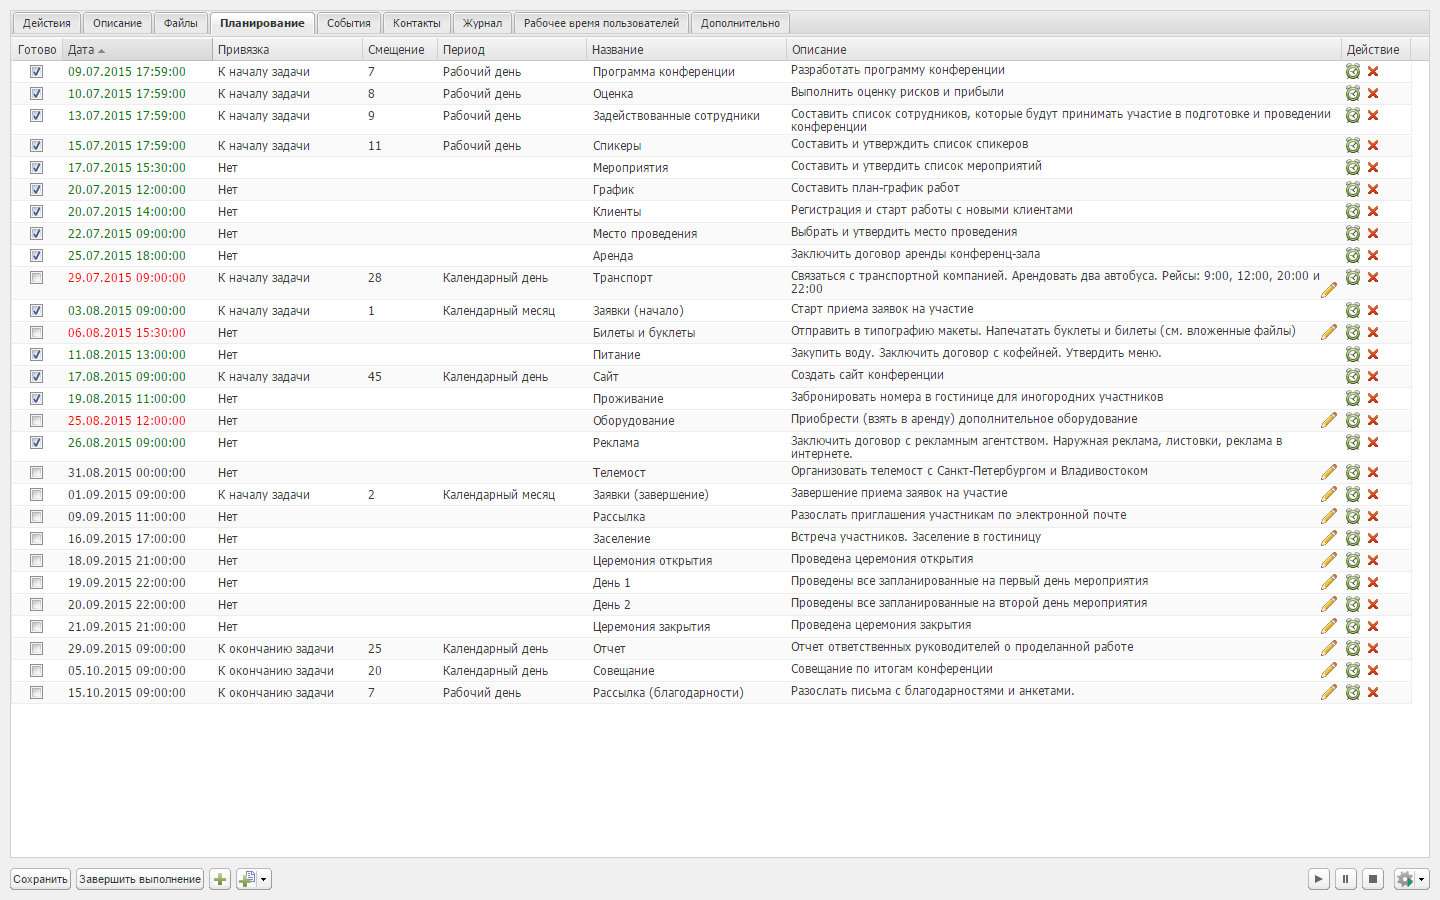Viewport: 1440px width, 900px height.
Task: Click the green plus add button
Action: 220,879
